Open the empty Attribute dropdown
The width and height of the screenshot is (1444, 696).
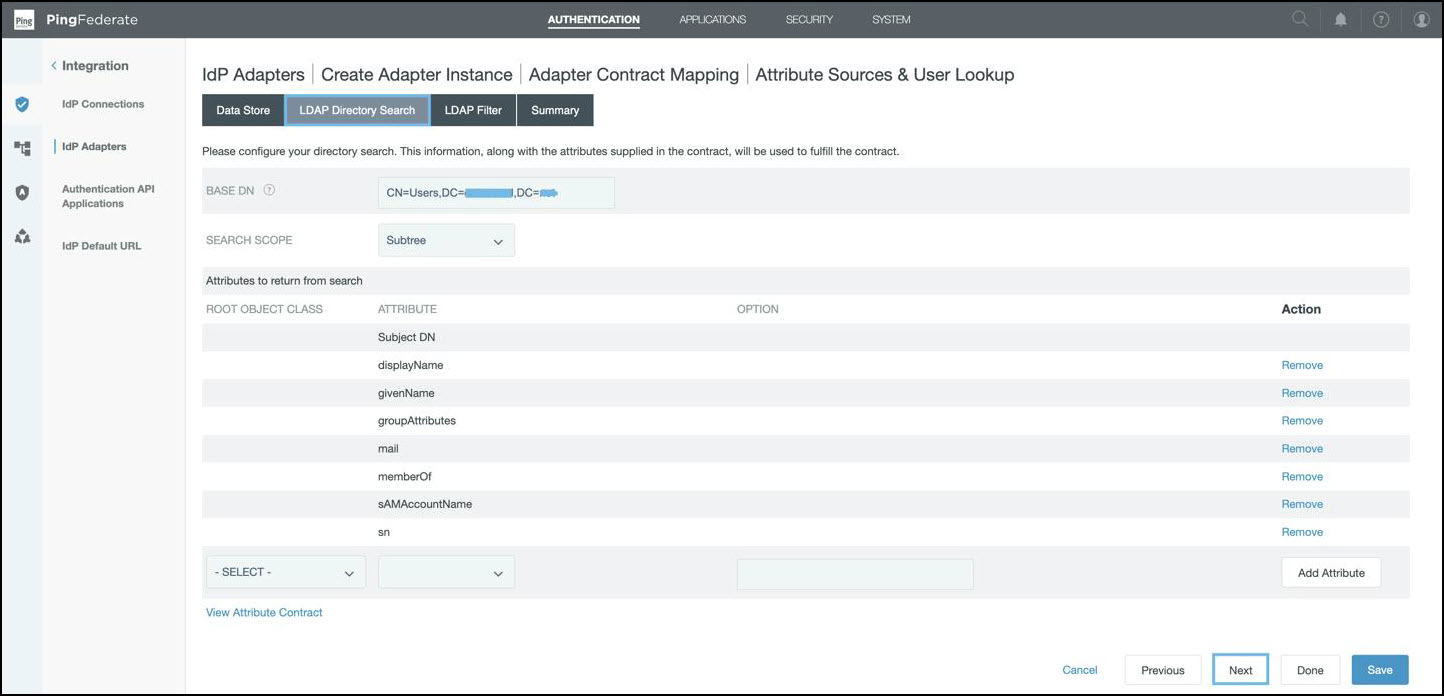[x=446, y=572]
